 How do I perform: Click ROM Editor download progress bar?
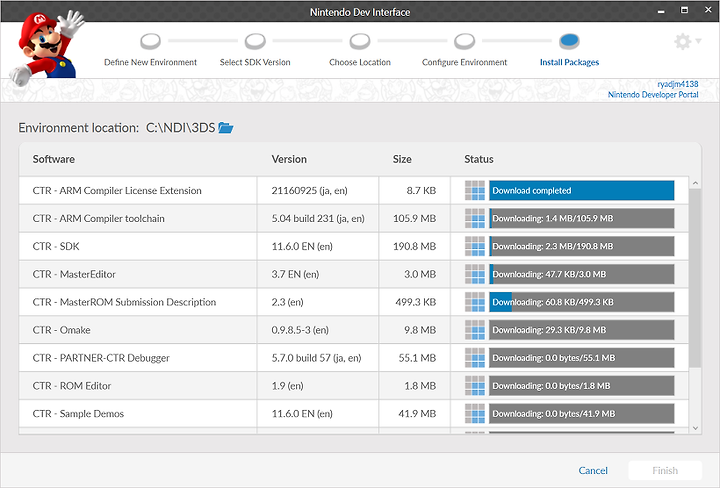pos(582,386)
